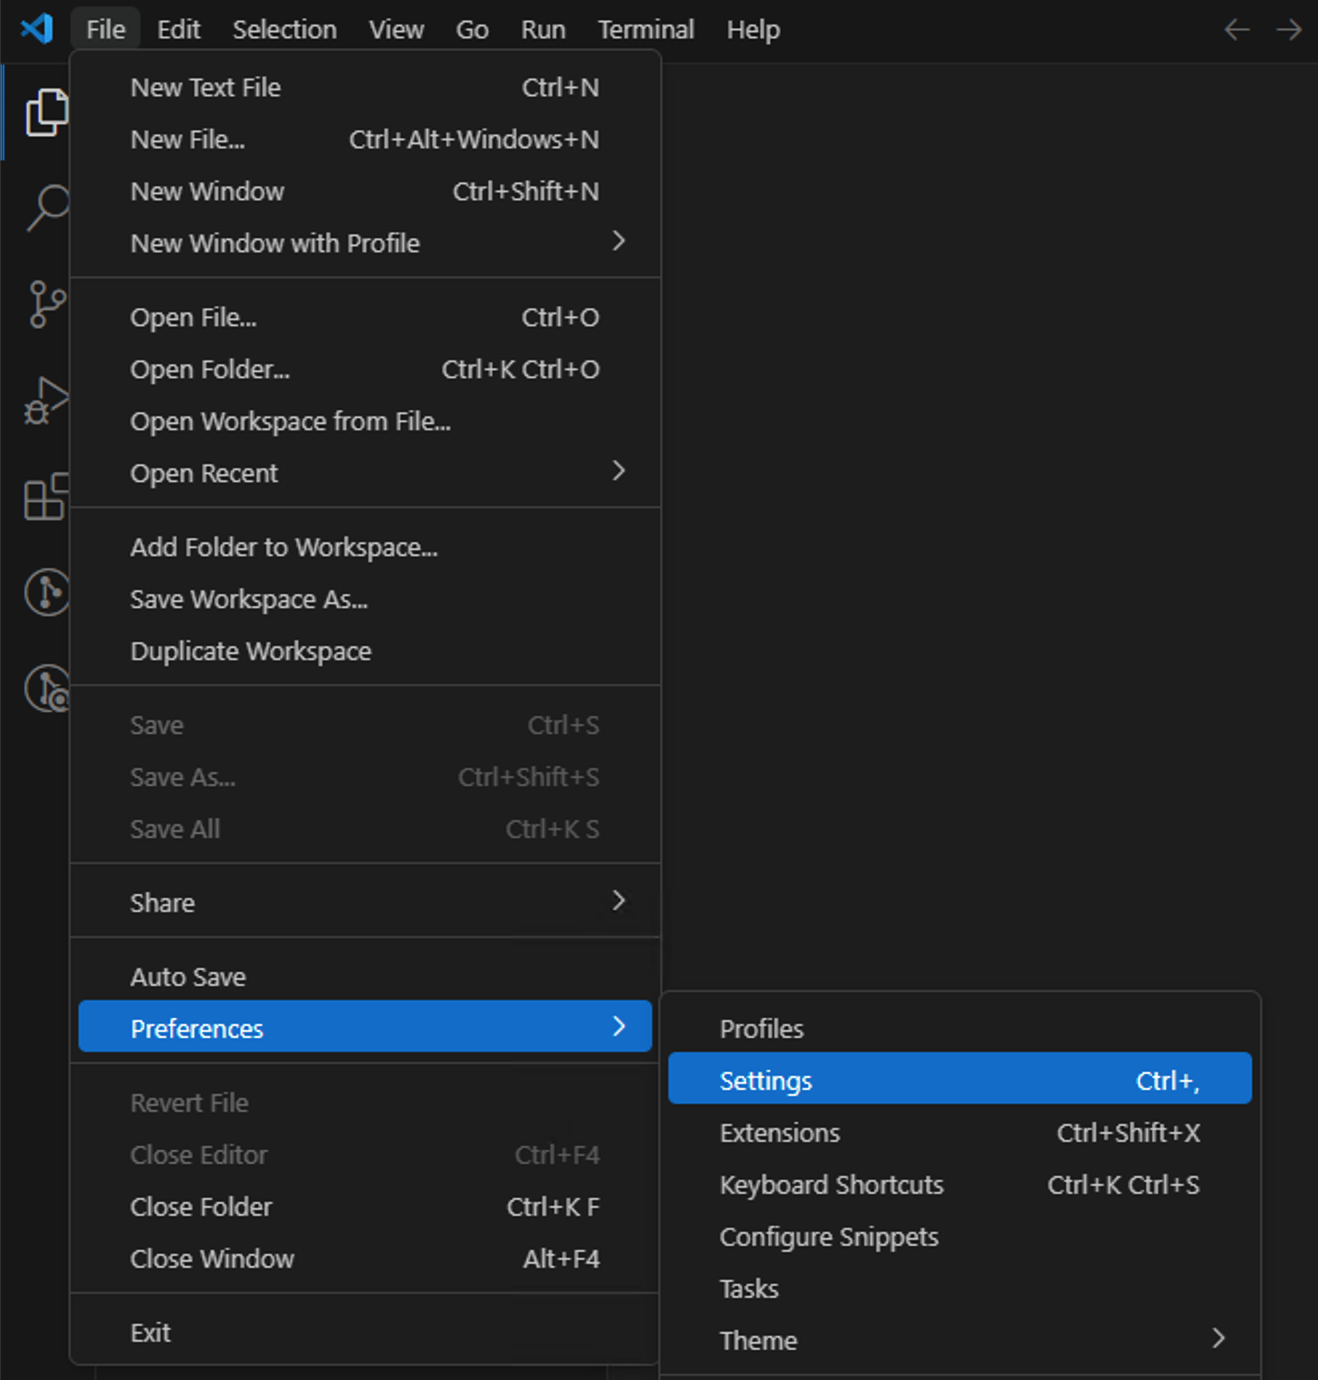
Task: Choose Duplicate Workspace
Action: coord(365,652)
